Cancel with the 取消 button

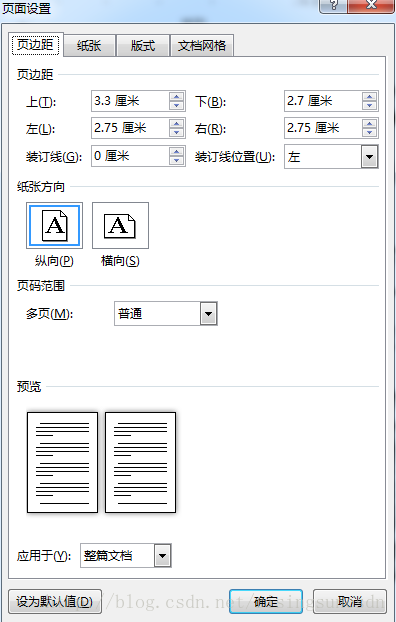coord(350,602)
